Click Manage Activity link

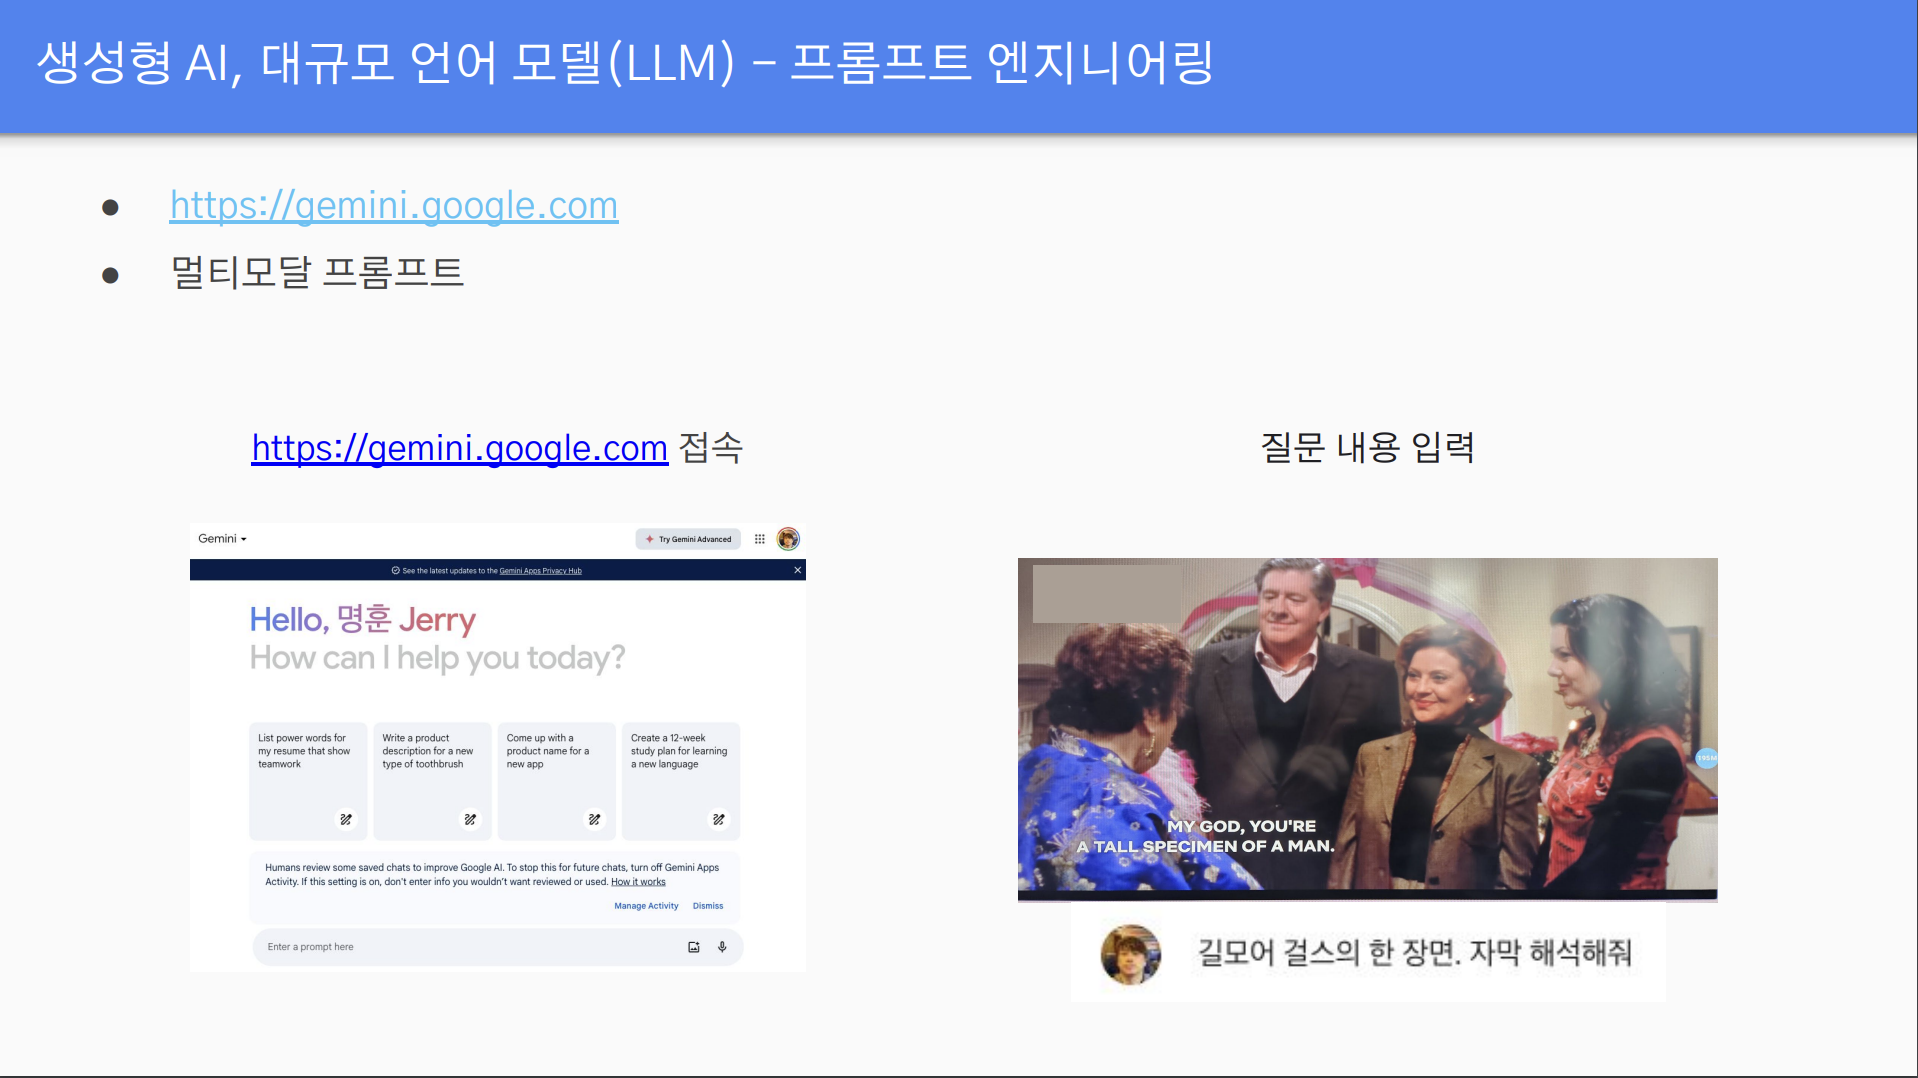click(x=646, y=906)
